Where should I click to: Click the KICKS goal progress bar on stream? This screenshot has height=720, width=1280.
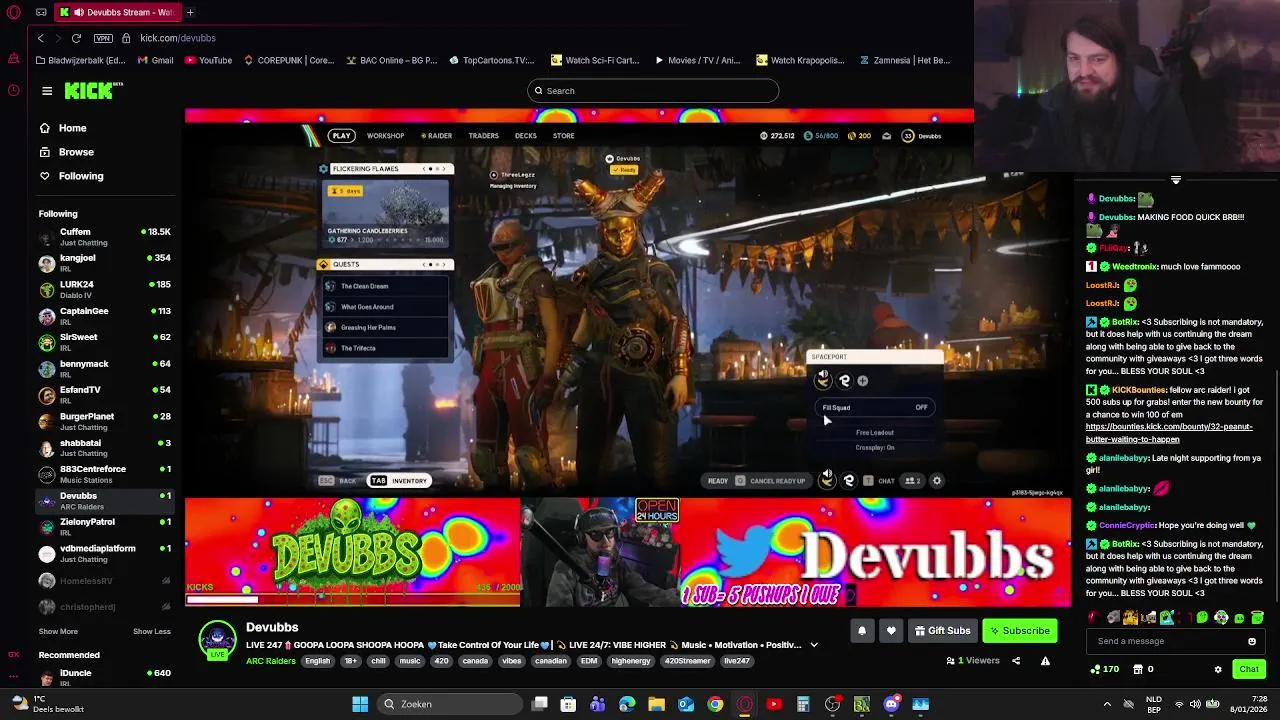click(x=353, y=600)
